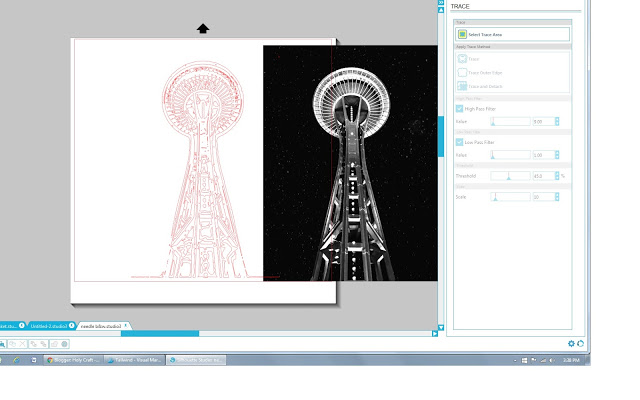The height and width of the screenshot is (400, 640).
Task: Click the High Pass value stepper arrows
Action: point(557,122)
